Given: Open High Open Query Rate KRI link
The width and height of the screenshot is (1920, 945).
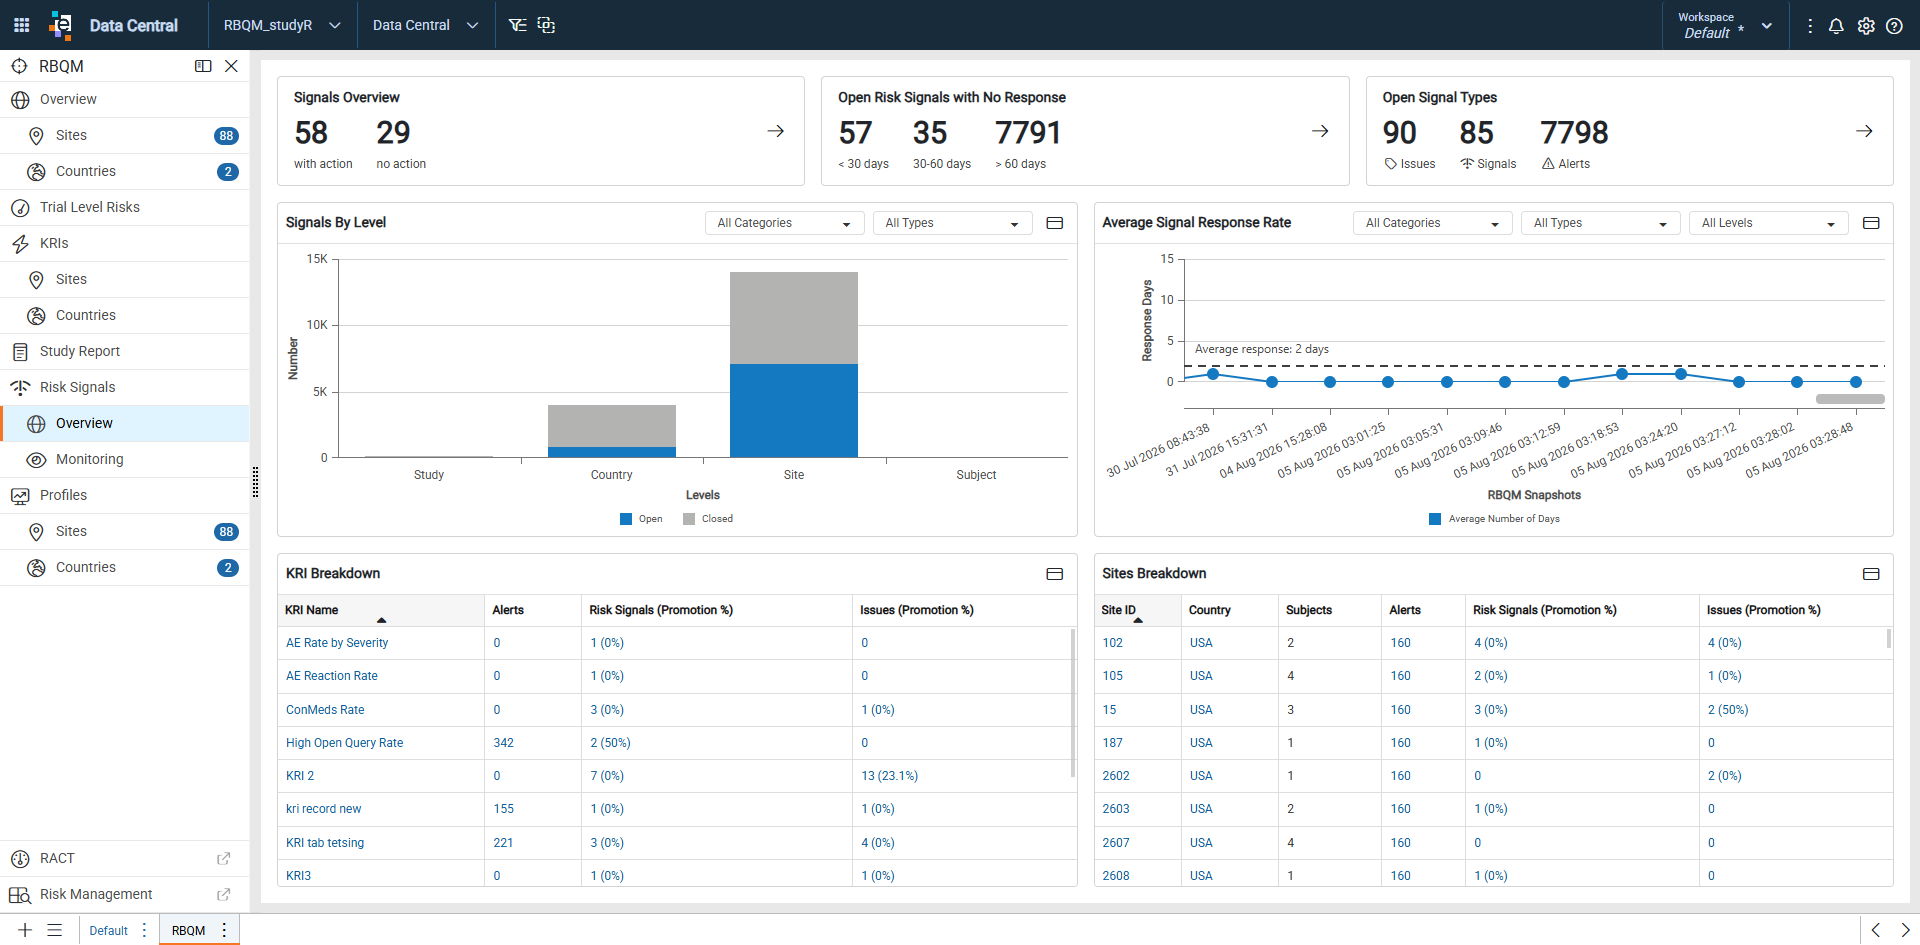Looking at the screenshot, I should pos(345,743).
